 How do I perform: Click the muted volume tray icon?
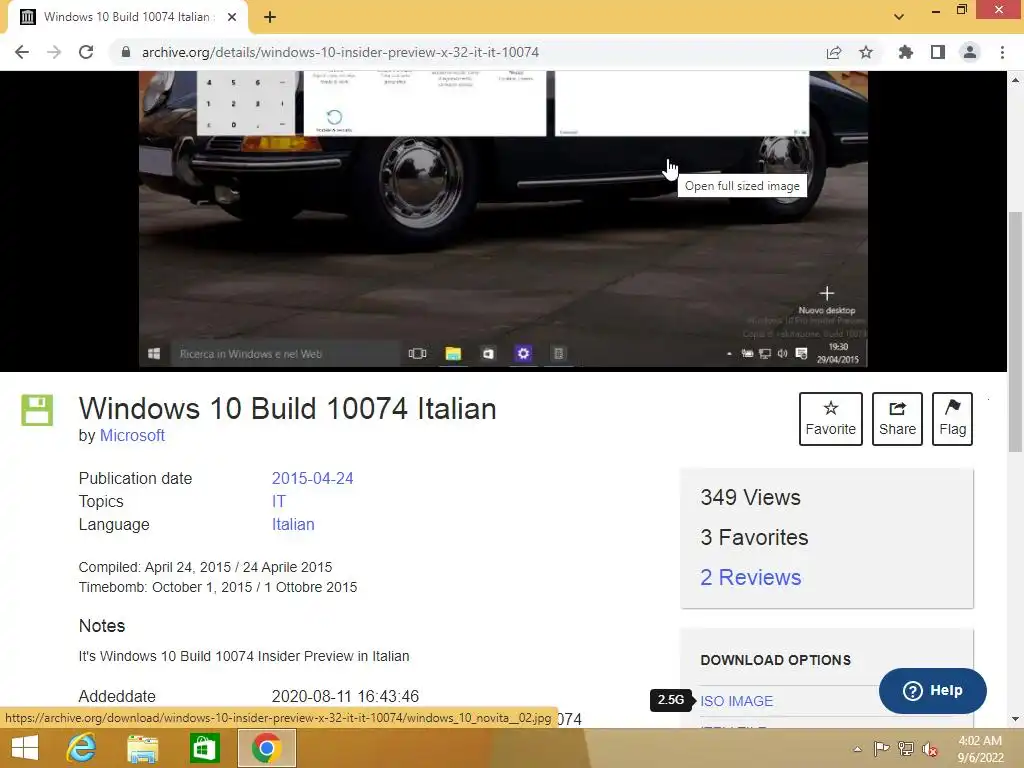(929, 749)
